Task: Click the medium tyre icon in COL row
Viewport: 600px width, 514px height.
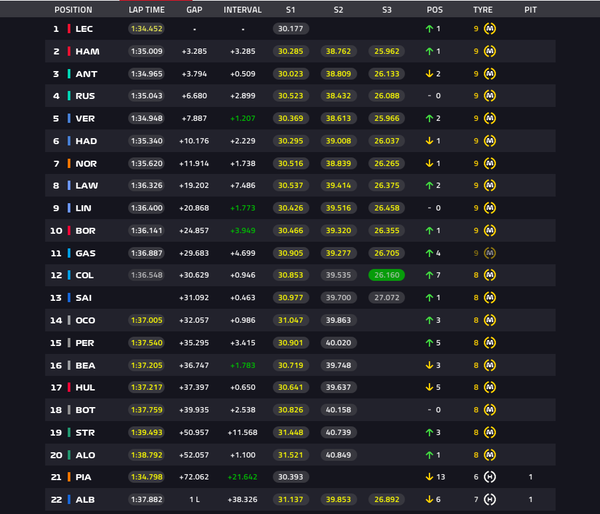Action: [x=490, y=275]
